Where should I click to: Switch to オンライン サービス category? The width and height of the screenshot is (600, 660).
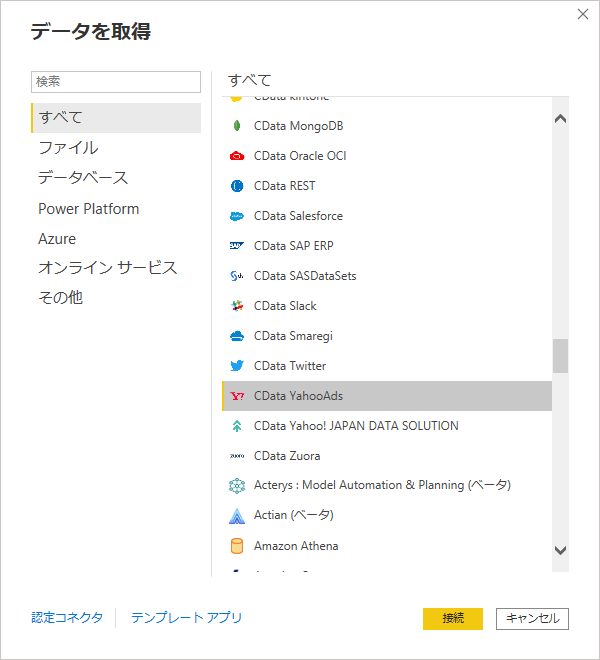116,268
